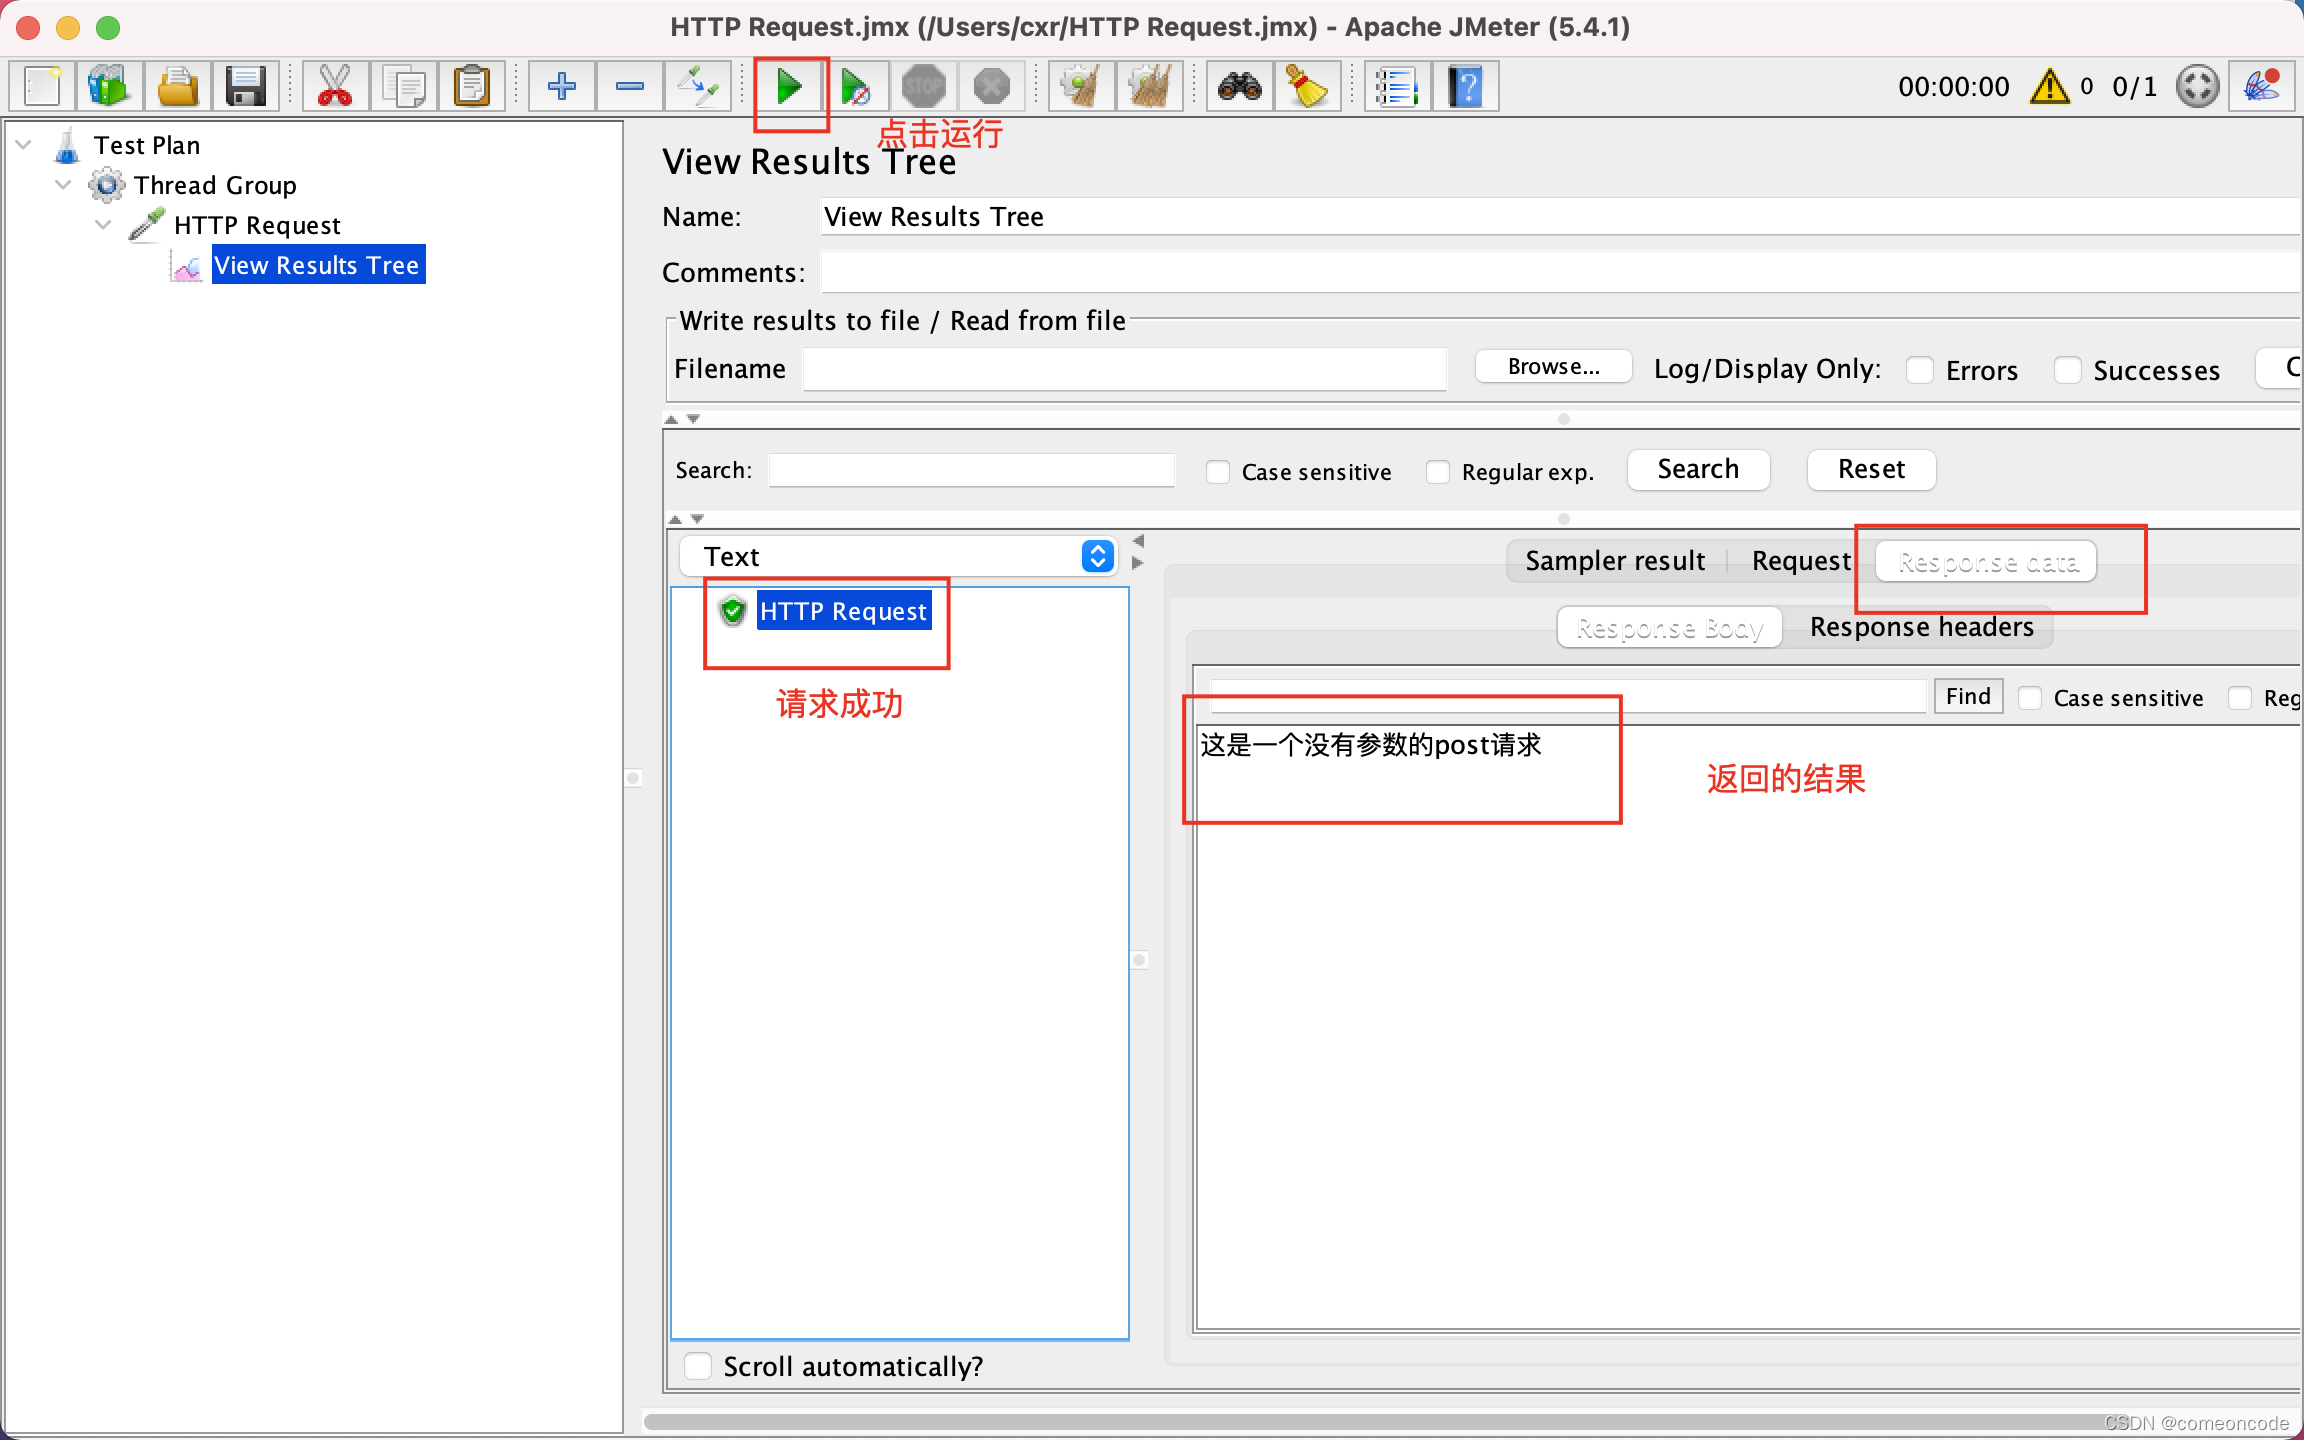This screenshot has height=1440, width=2304.
Task: Click the down arrow above results list
Action: [x=698, y=519]
